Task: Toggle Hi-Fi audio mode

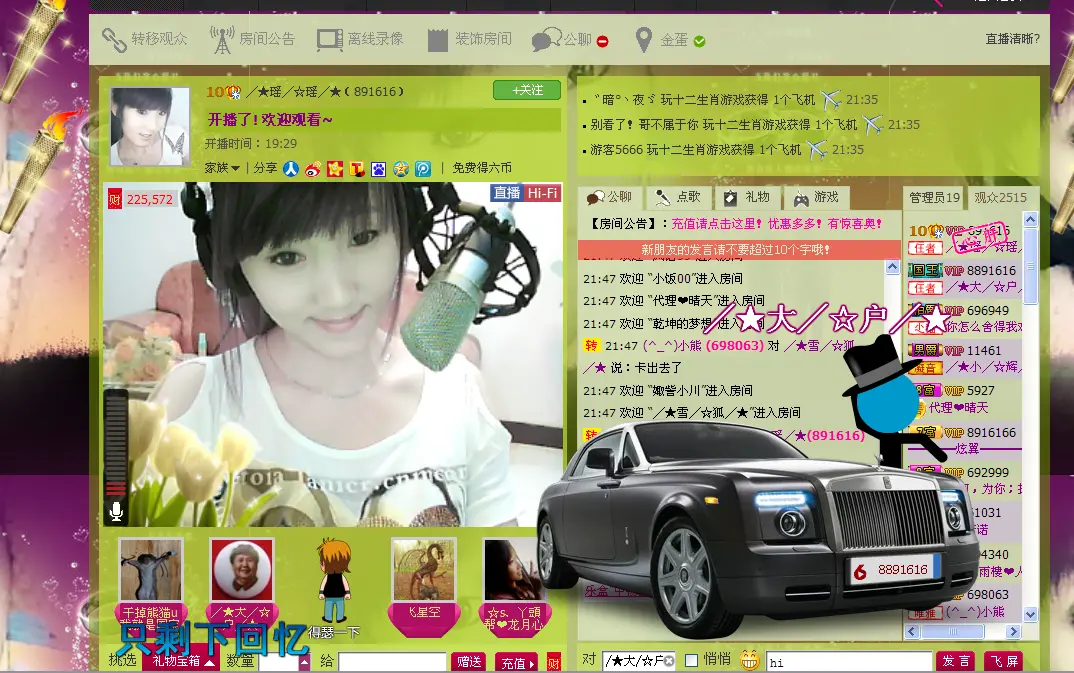Action: coord(542,193)
